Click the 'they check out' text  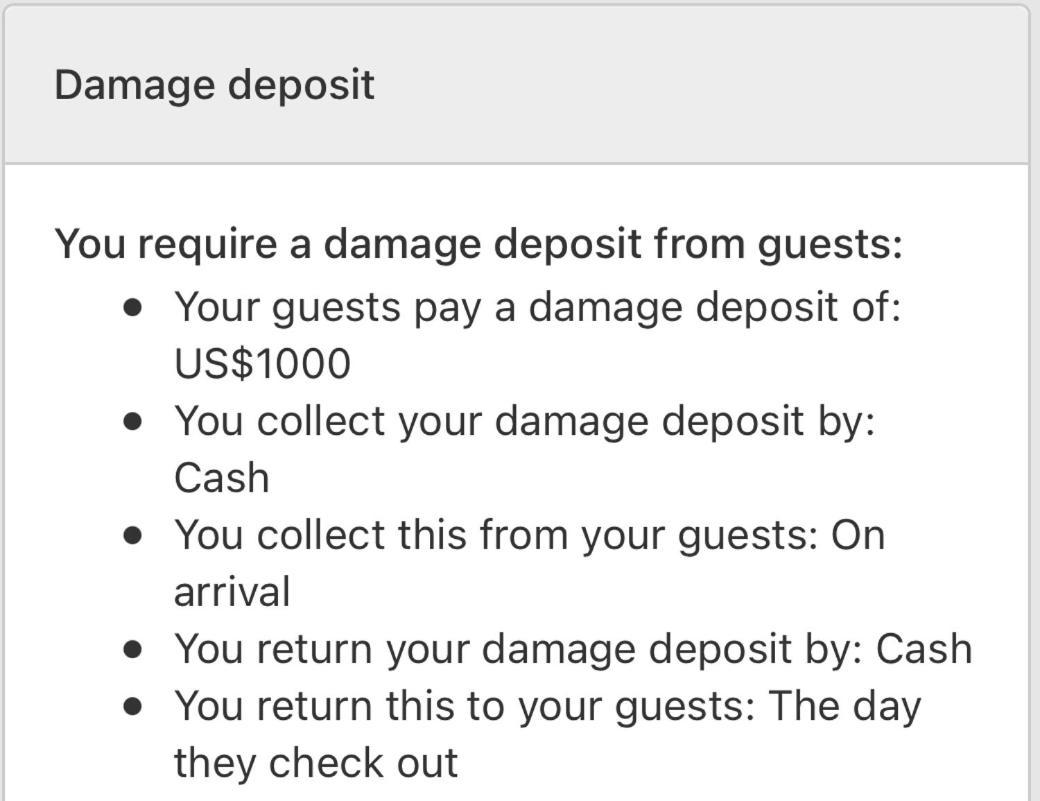[316, 763]
